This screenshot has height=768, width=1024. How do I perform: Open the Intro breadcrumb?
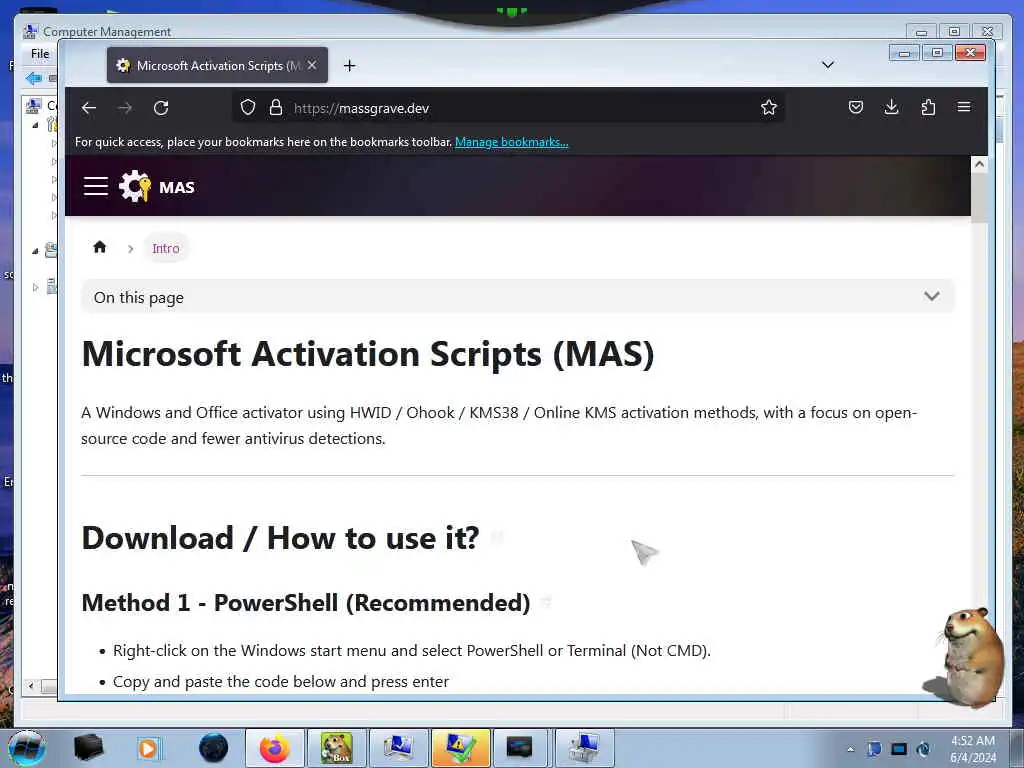pos(166,248)
